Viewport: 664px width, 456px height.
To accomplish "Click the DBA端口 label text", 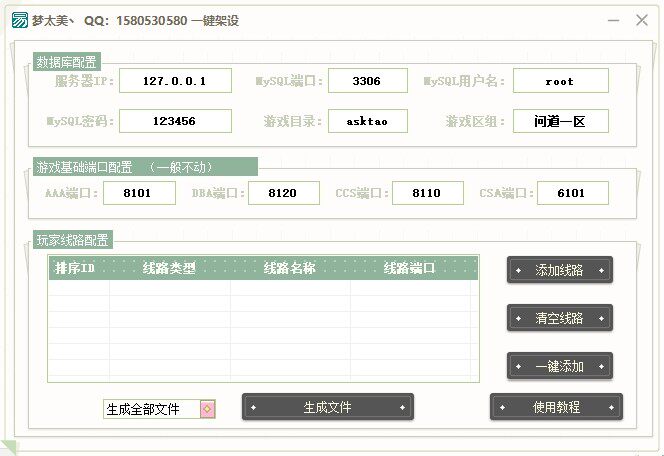I will coord(218,193).
